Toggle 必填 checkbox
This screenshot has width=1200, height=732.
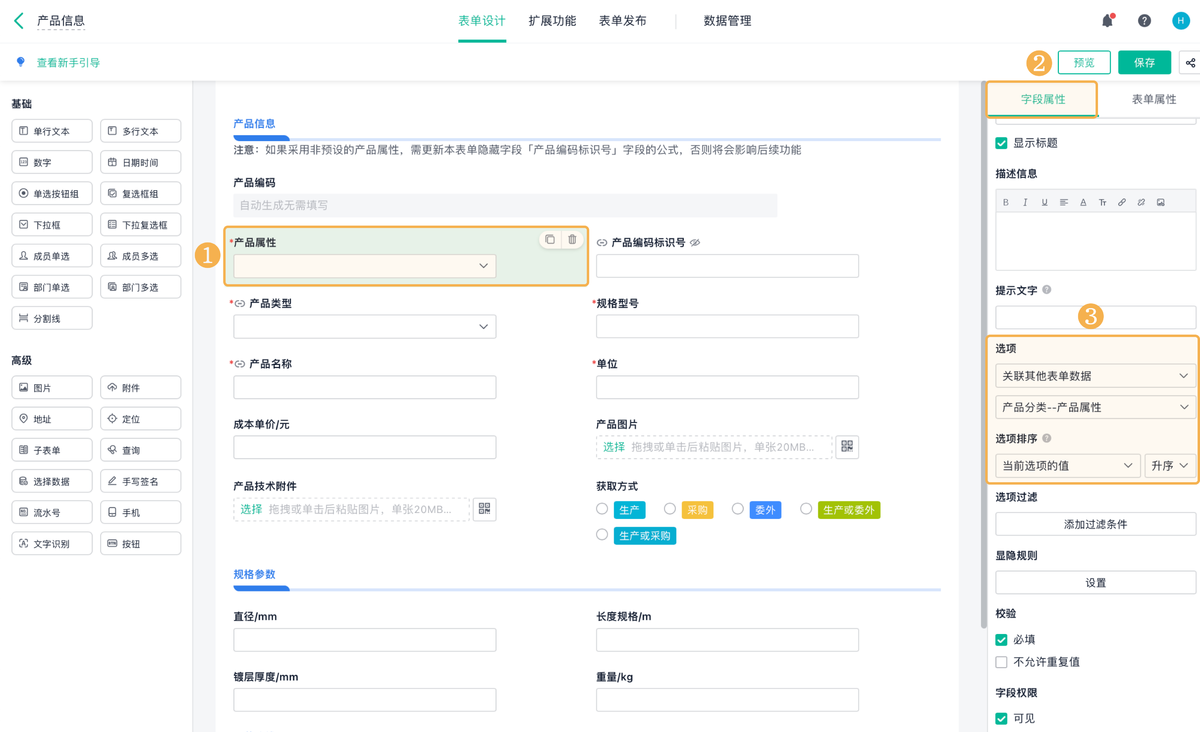tap(1001, 639)
